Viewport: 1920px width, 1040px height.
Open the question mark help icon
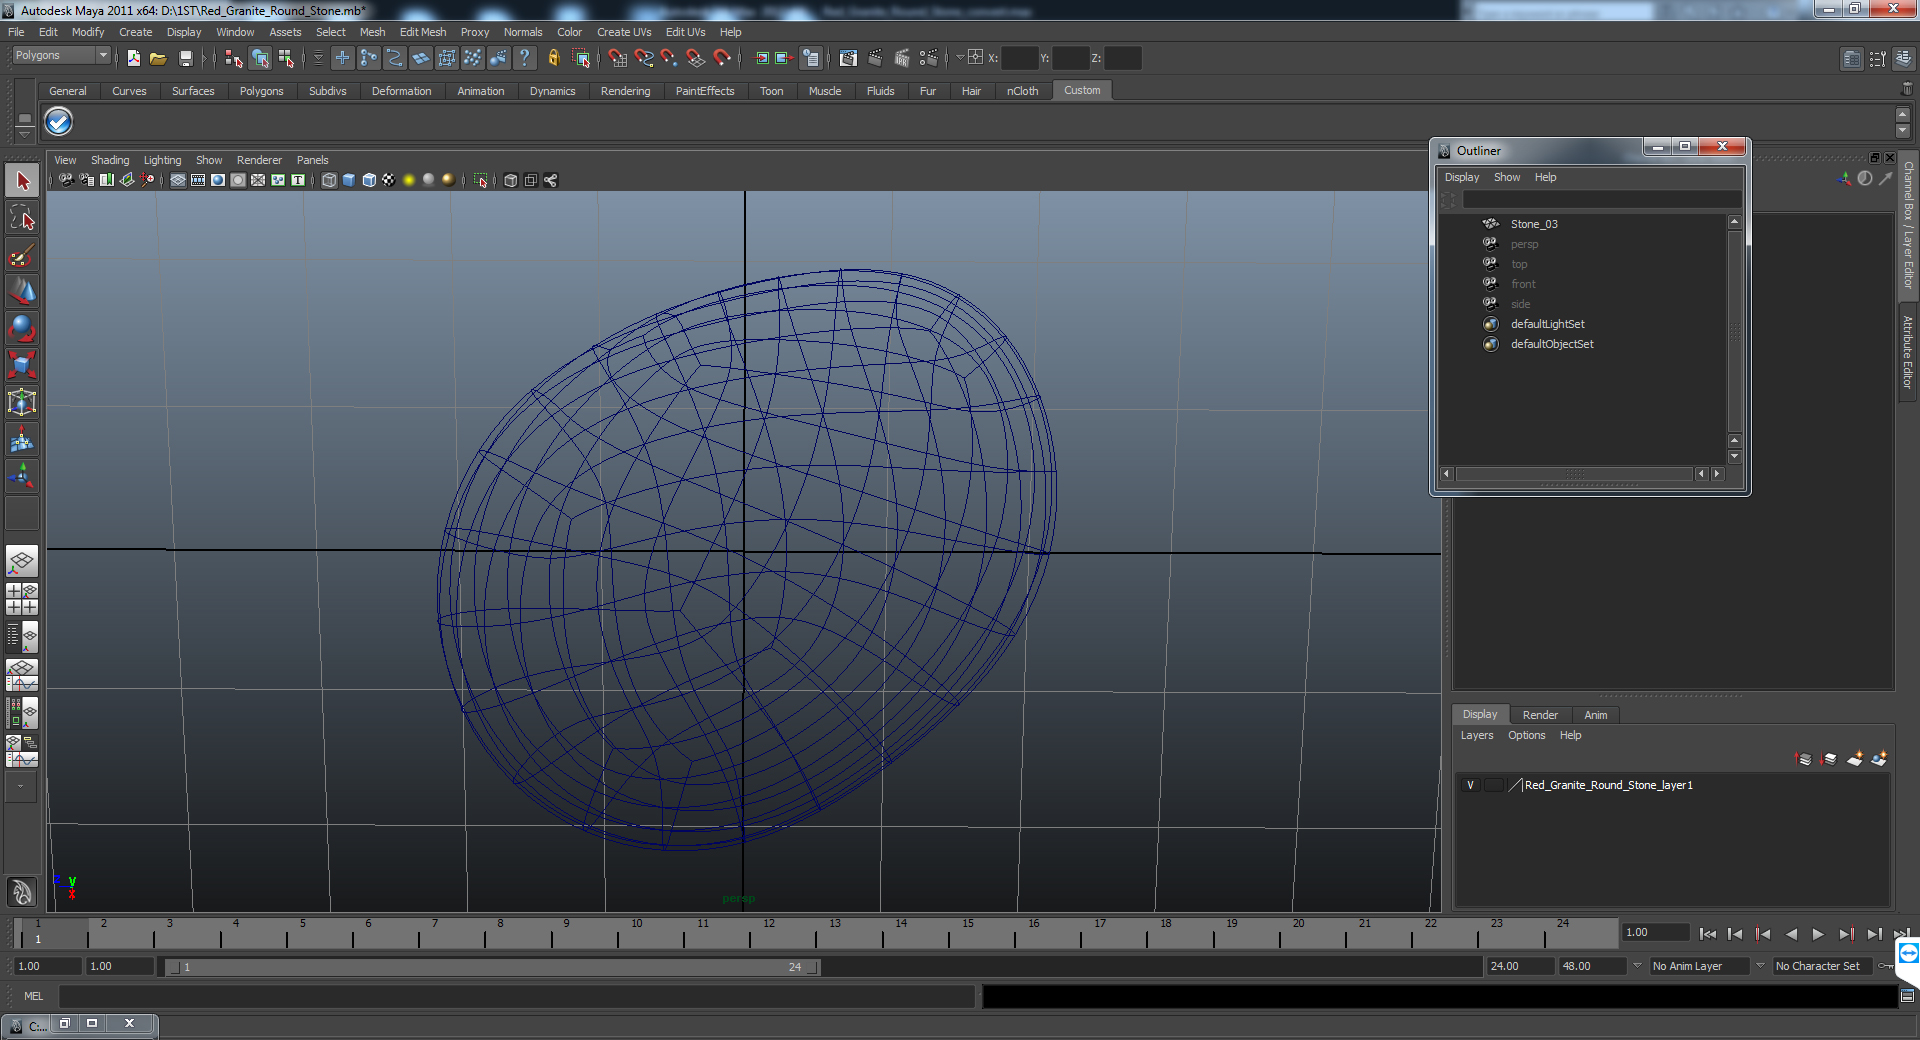coord(524,58)
